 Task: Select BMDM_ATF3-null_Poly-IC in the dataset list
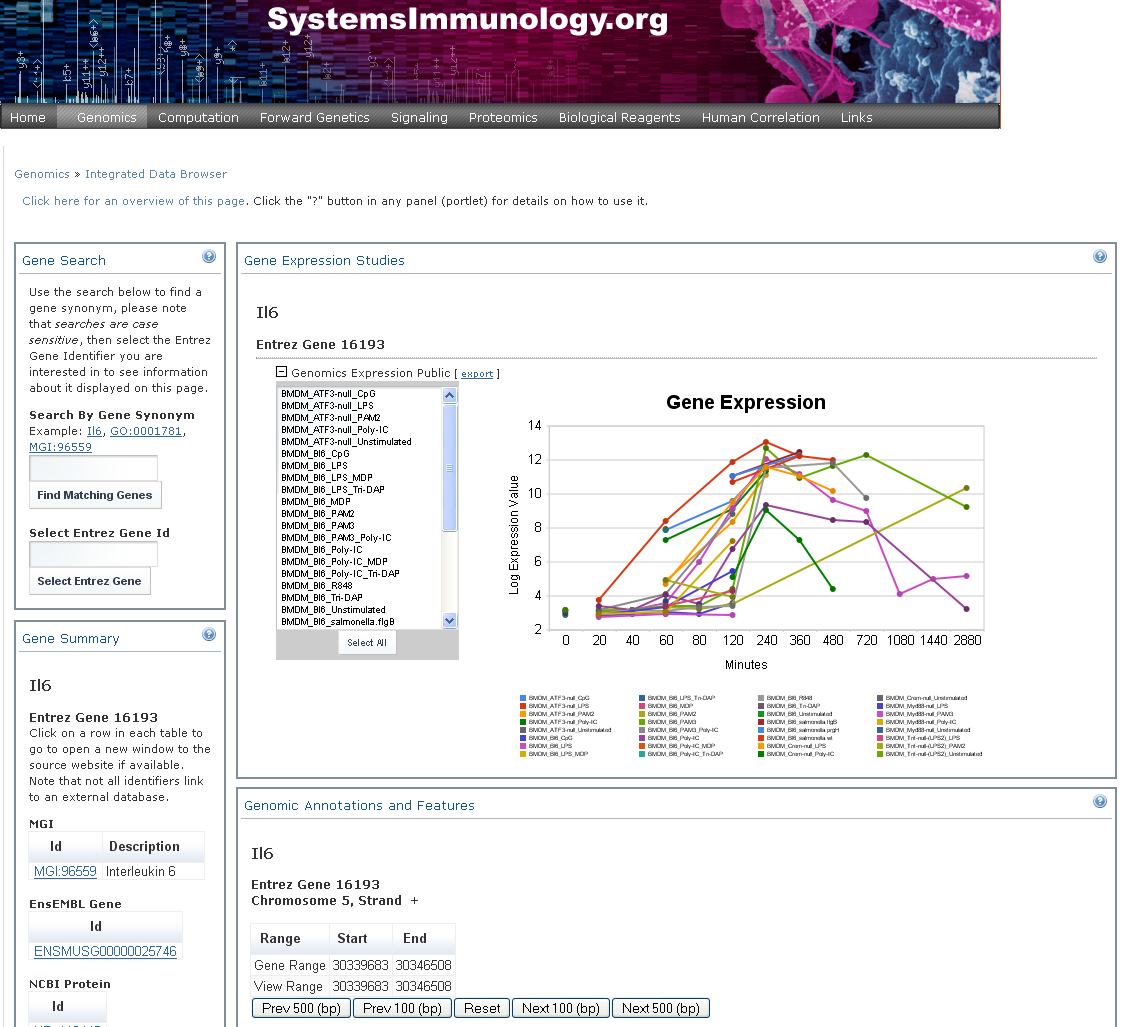tap(360, 430)
